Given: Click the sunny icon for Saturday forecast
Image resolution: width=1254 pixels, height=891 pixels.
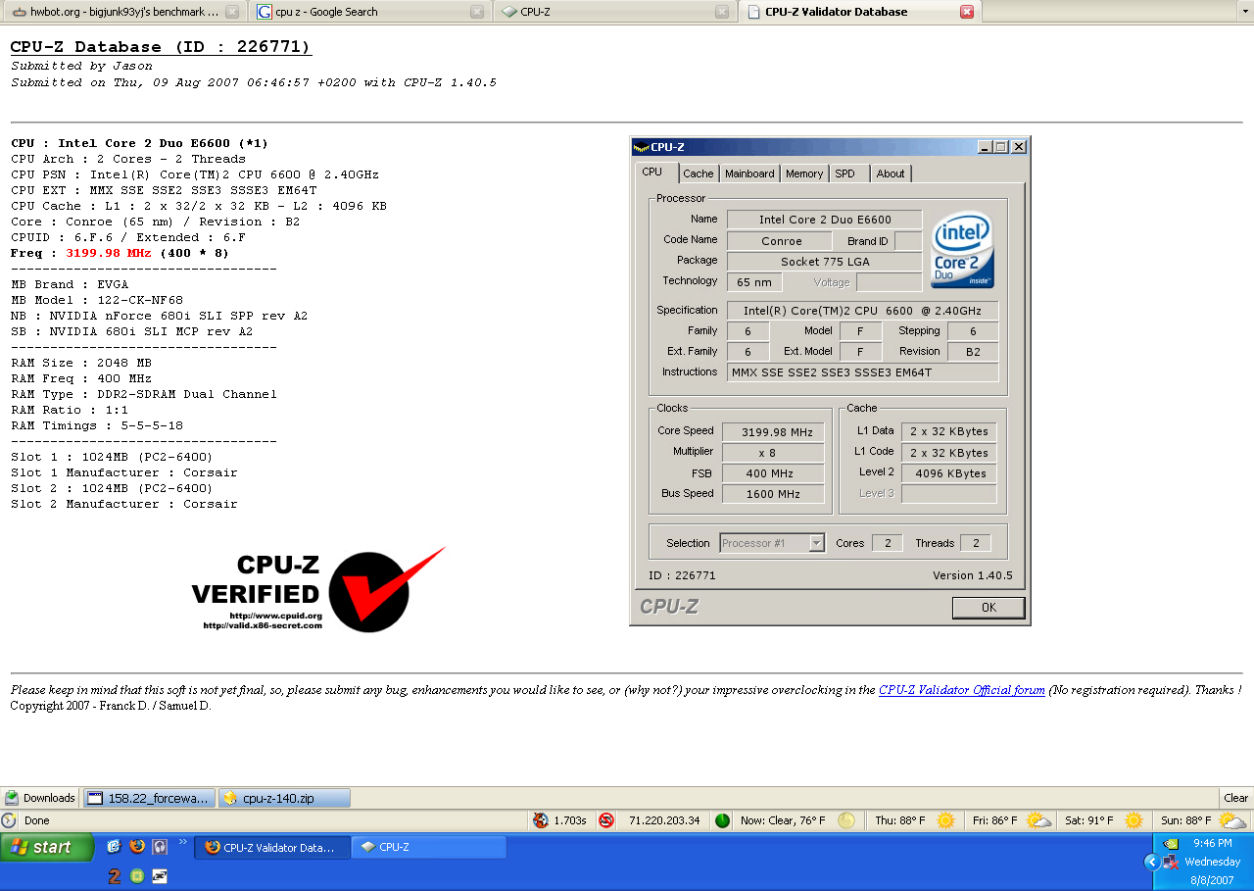Looking at the screenshot, I should click(x=1133, y=820).
